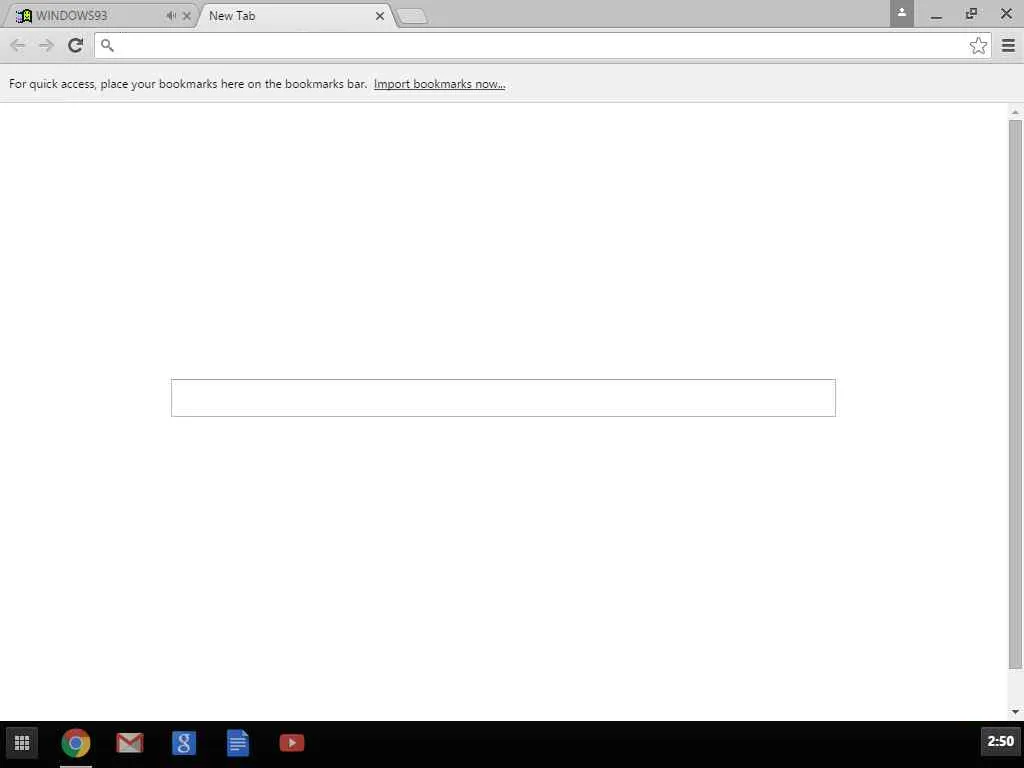Screen dimensions: 1024x768
Task: Open the 2:50 clock status tray
Action: (x=1000, y=741)
